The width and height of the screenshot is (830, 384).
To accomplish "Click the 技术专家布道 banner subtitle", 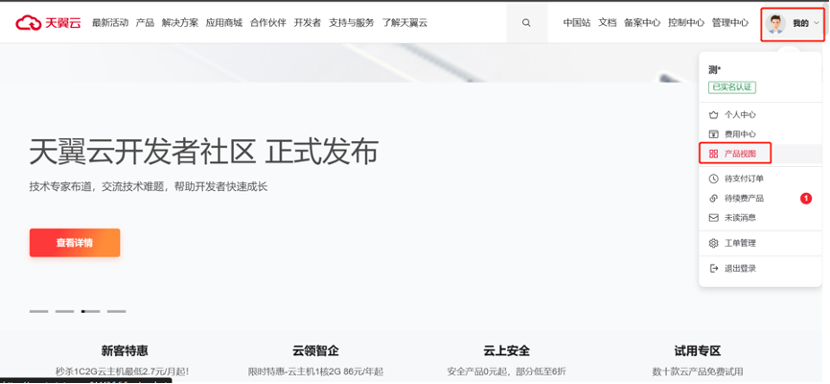I will (149, 187).
